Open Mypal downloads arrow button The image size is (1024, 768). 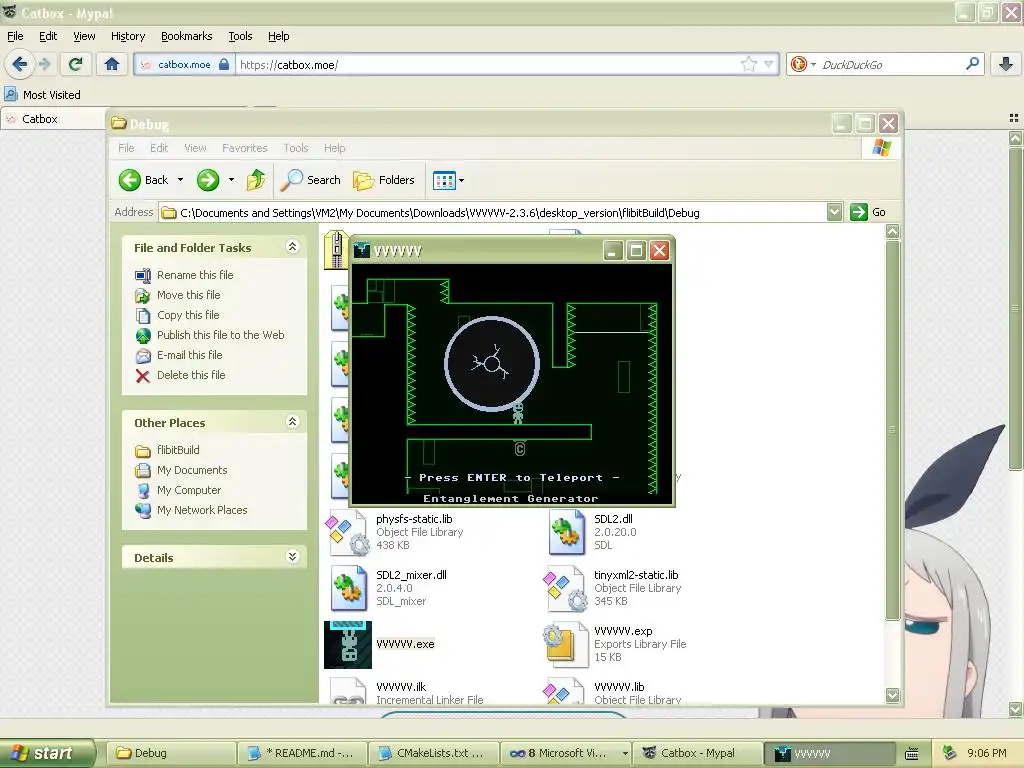[x=1006, y=64]
